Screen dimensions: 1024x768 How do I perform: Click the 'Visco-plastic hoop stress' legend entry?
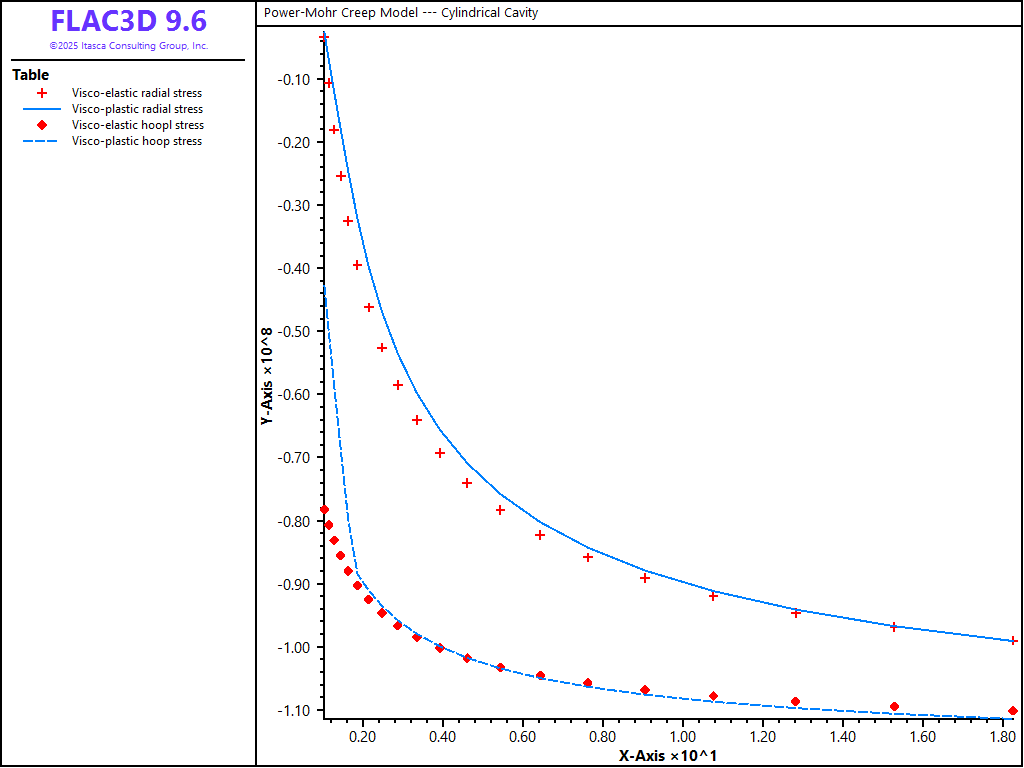[x=137, y=141]
